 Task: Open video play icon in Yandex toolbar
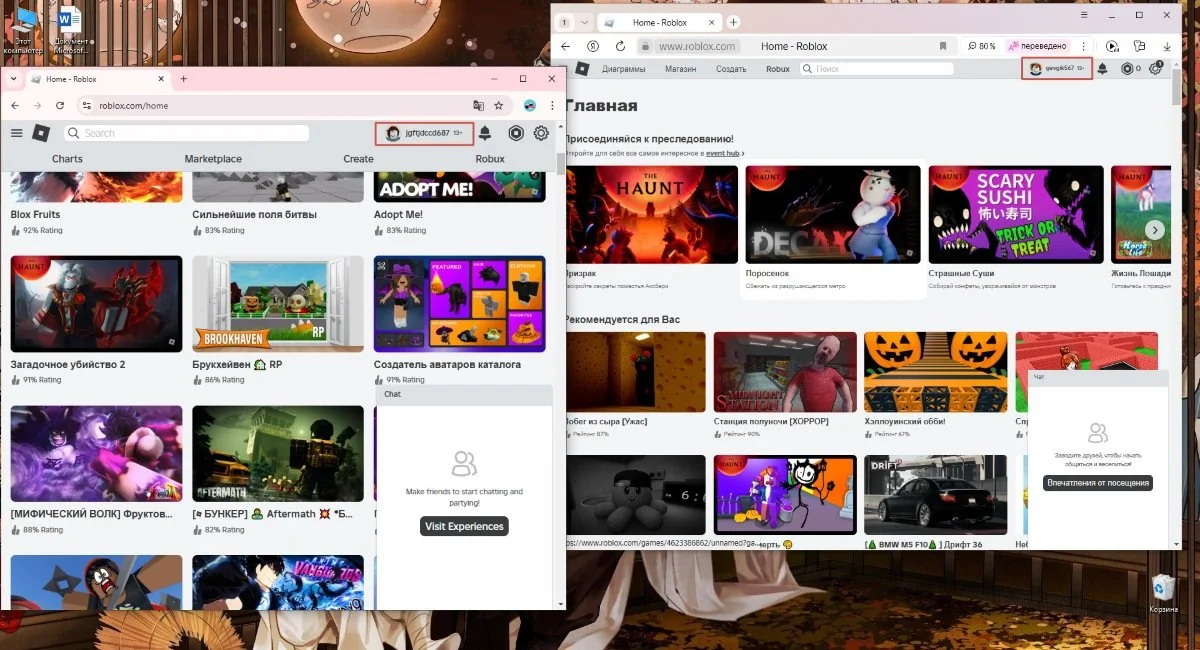click(x=1112, y=46)
